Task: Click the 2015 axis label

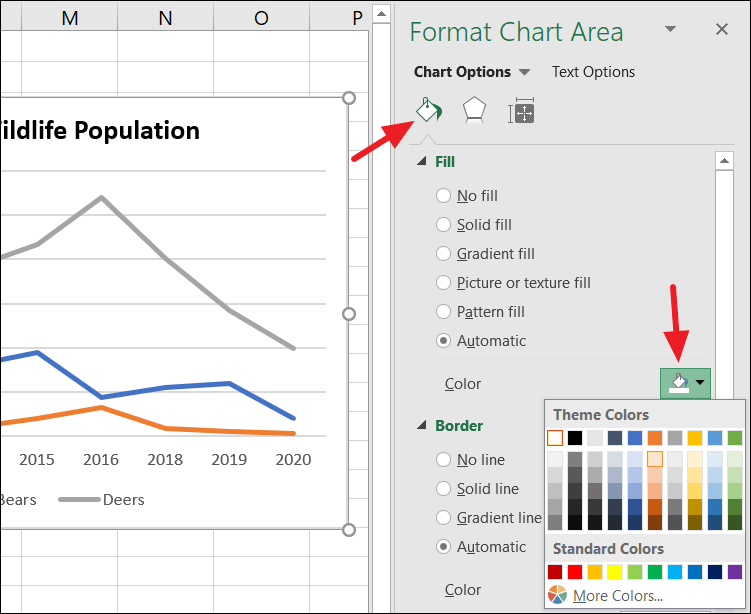Action: click(x=36, y=459)
